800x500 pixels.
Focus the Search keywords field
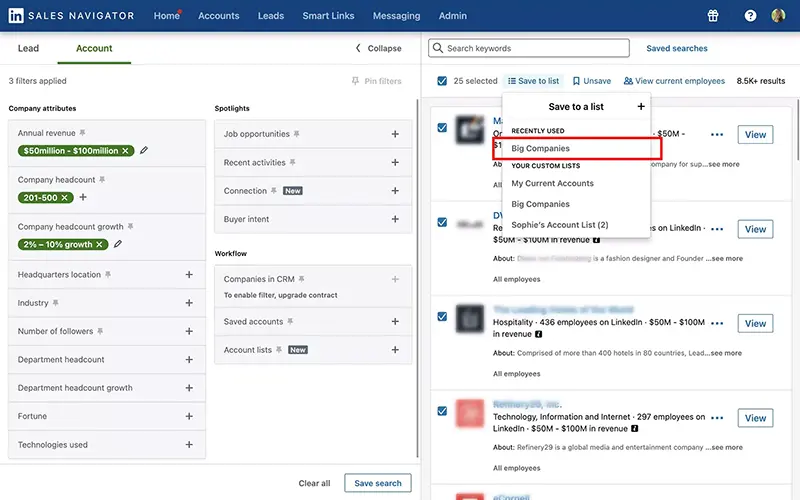click(x=529, y=48)
